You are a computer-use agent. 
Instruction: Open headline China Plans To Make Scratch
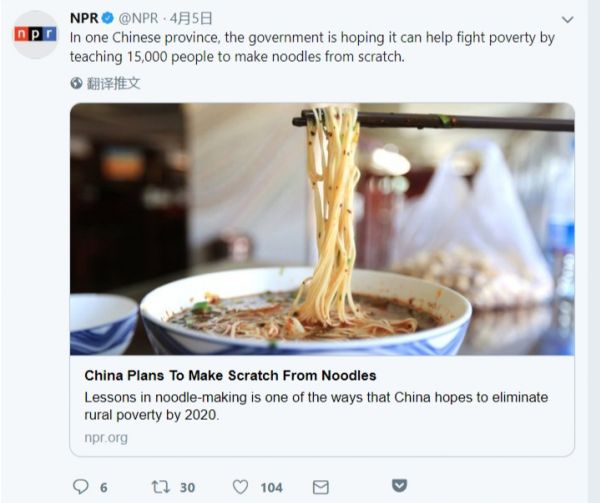[x=230, y=376]
